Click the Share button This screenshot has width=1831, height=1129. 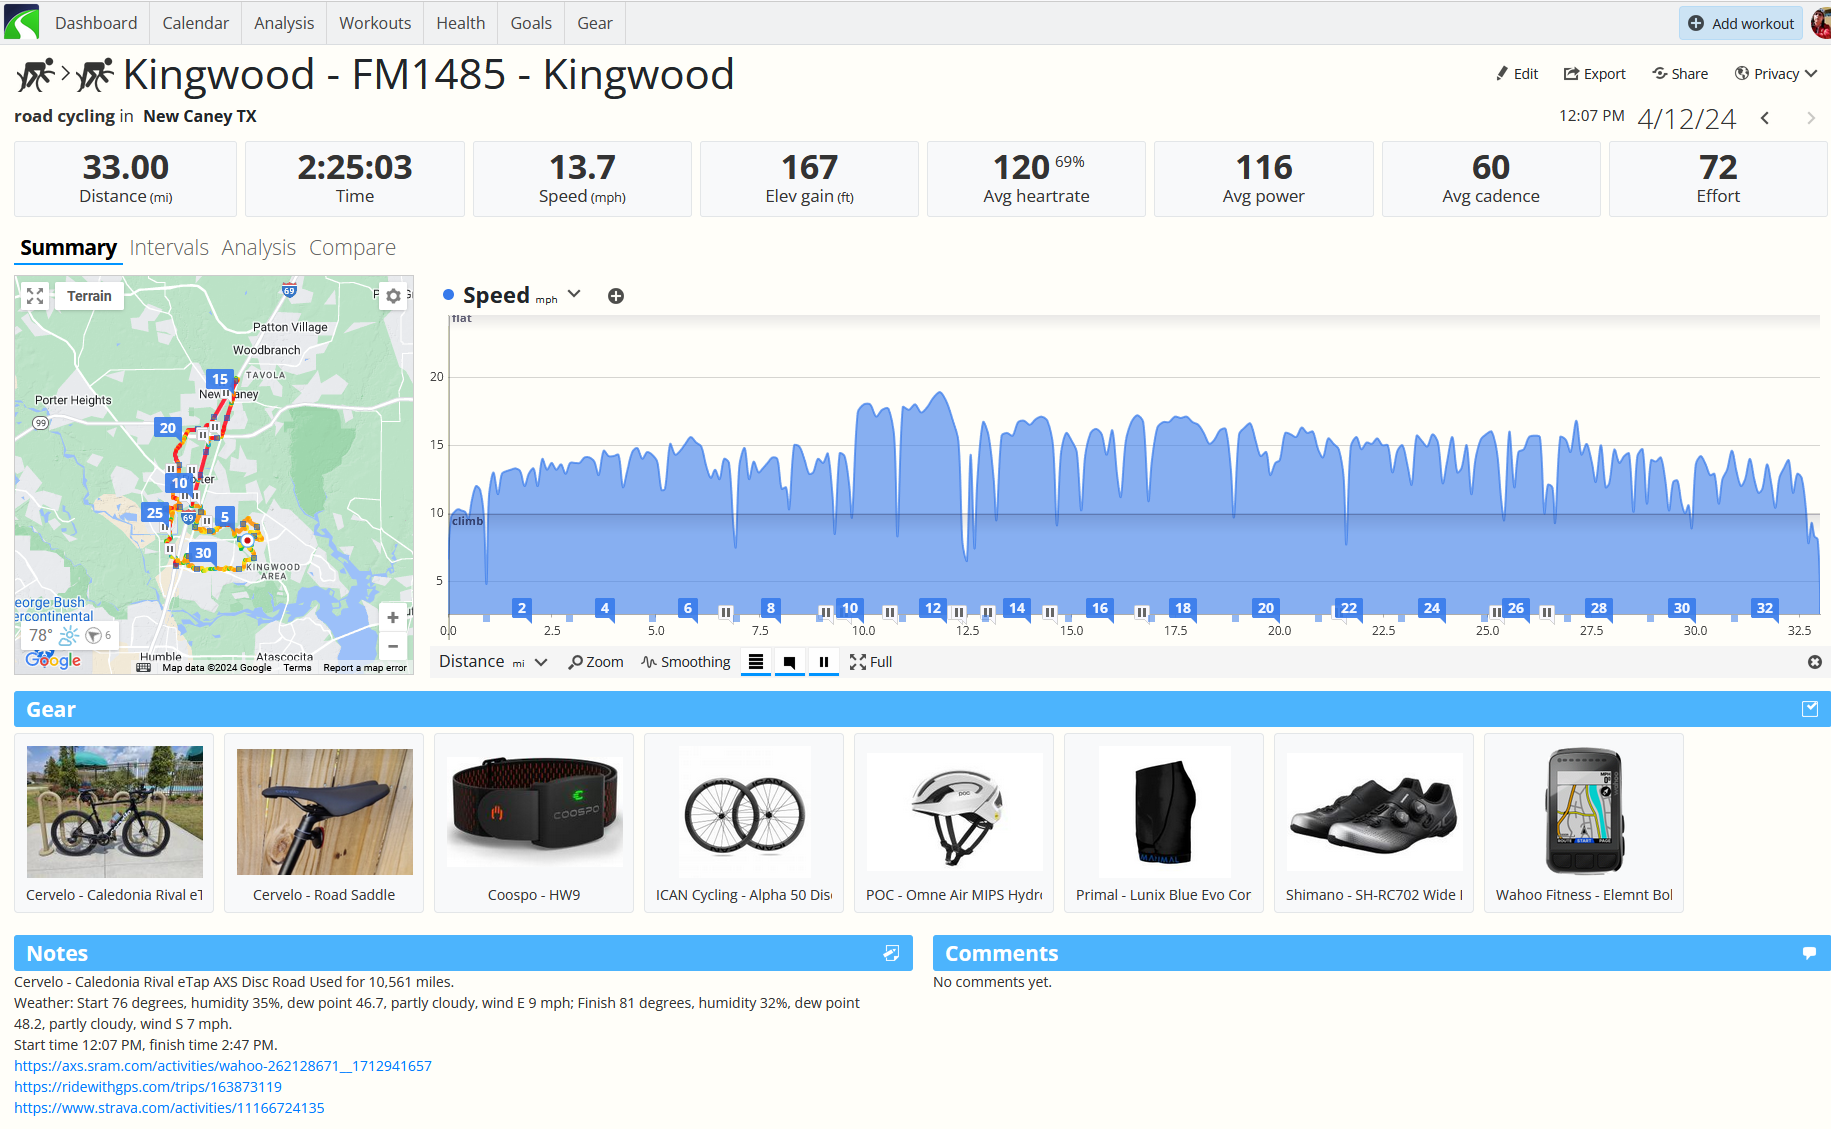(x=1680, y=74)
